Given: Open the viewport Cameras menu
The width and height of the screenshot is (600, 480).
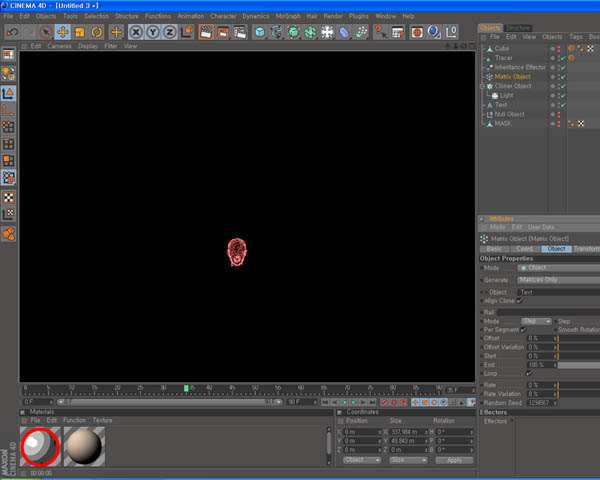Looking at the screenshot, I should click(59, 46).
